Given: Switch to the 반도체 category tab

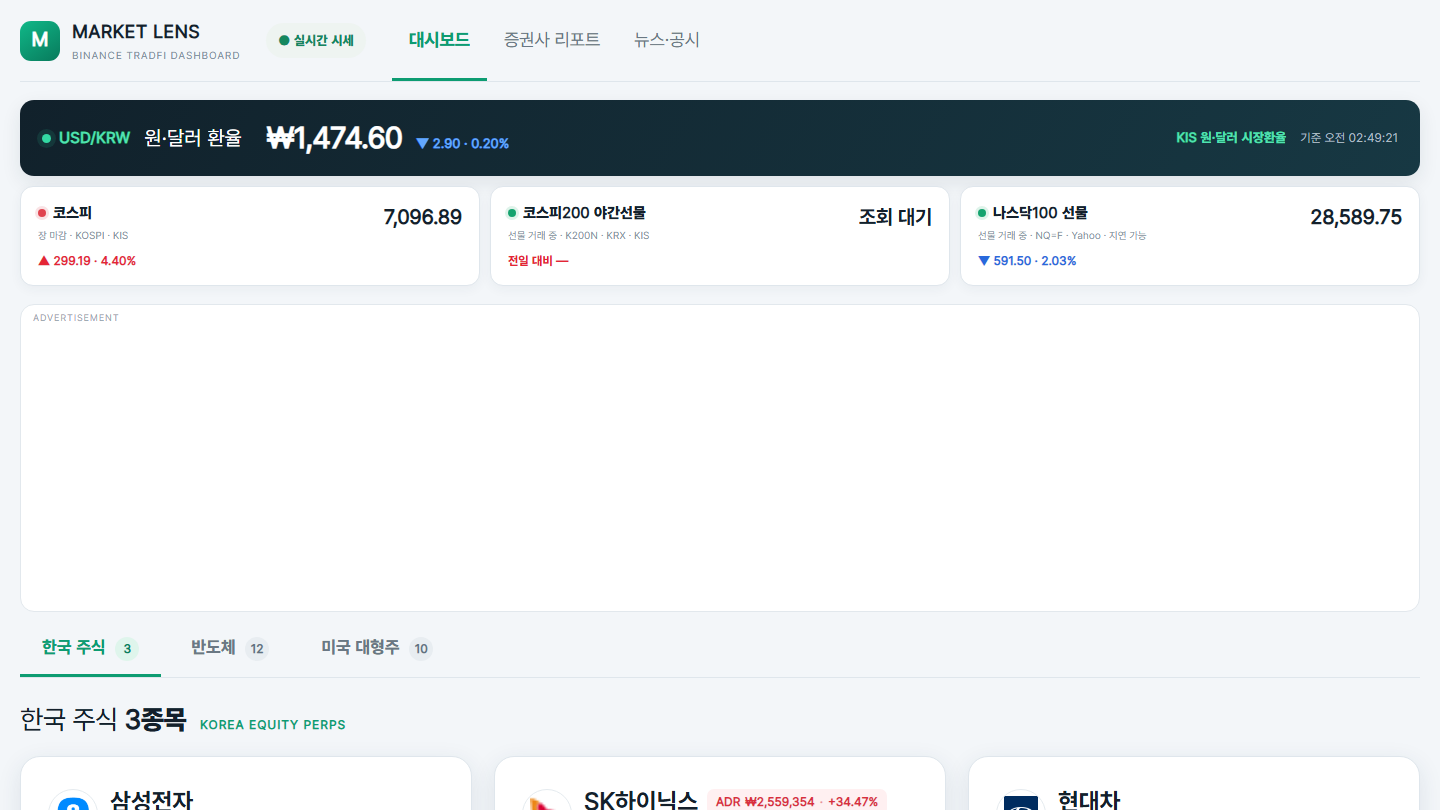Looking at the screenshot, I should click(230, 648).
